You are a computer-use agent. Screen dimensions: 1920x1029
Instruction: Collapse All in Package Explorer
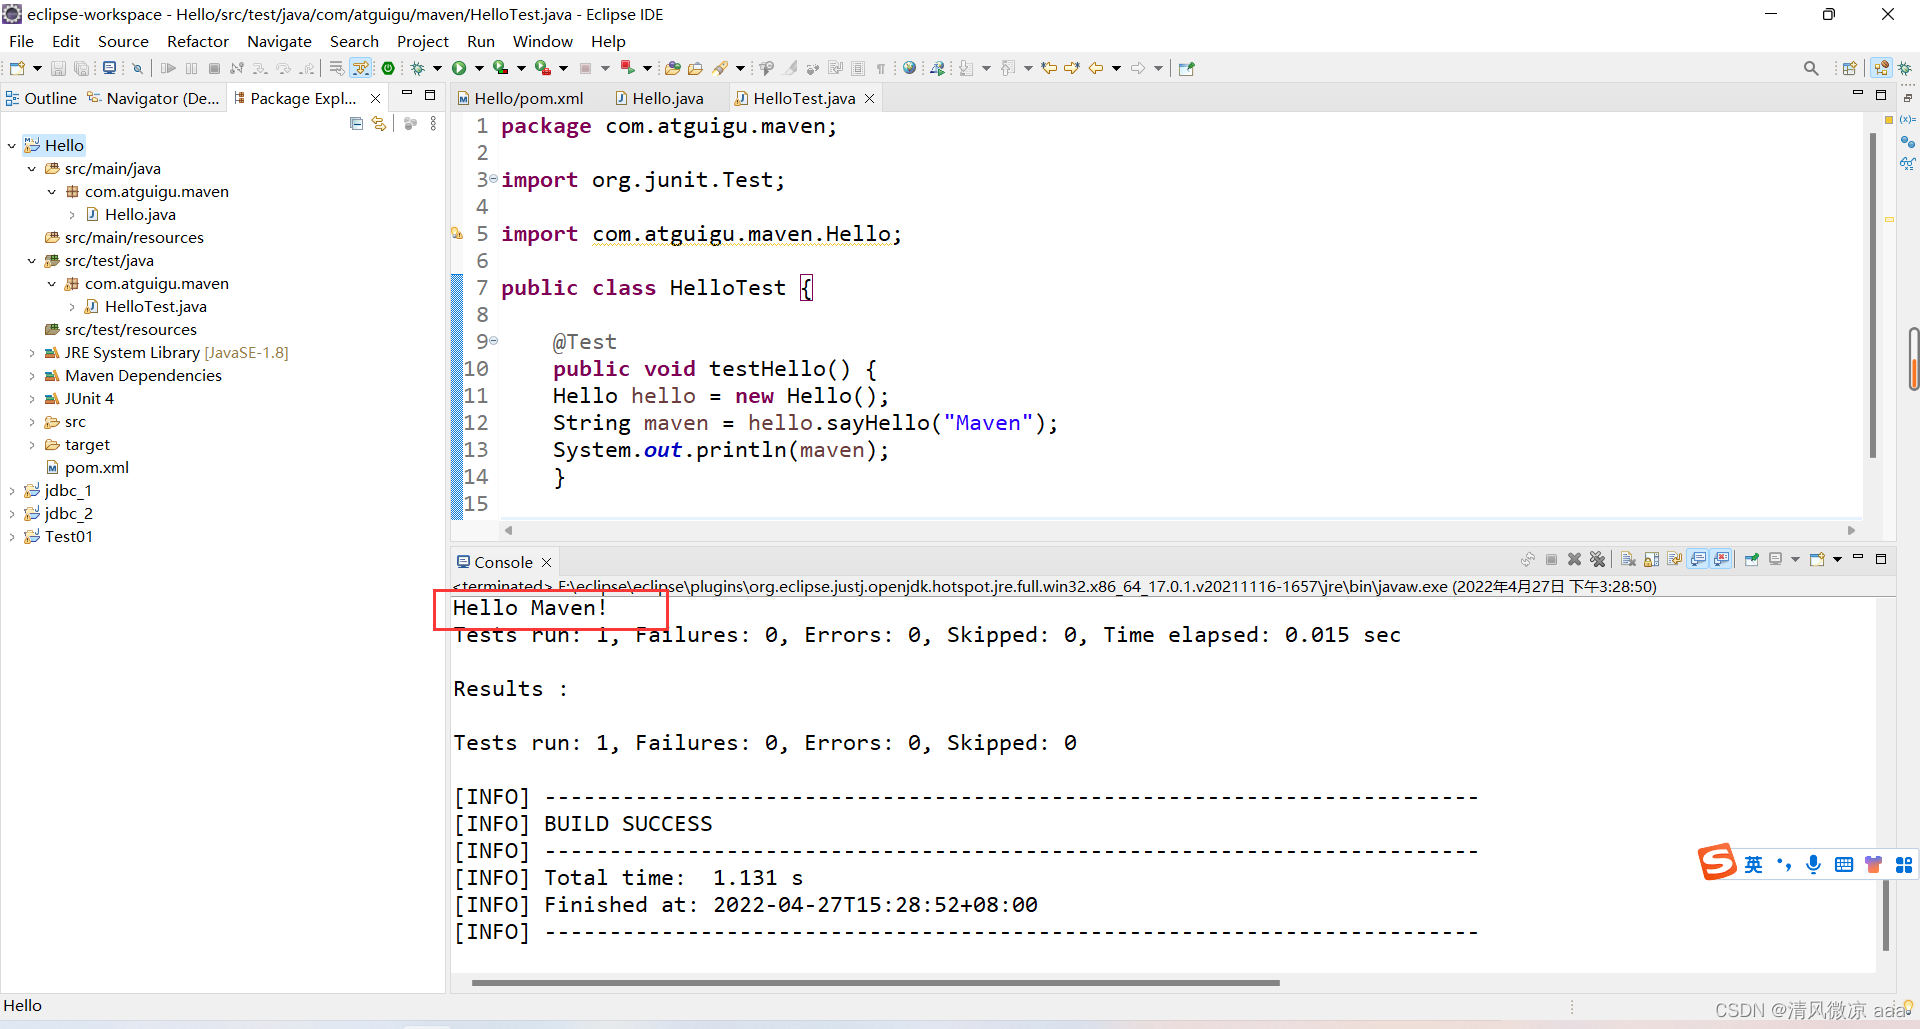[x=356, y=123]
